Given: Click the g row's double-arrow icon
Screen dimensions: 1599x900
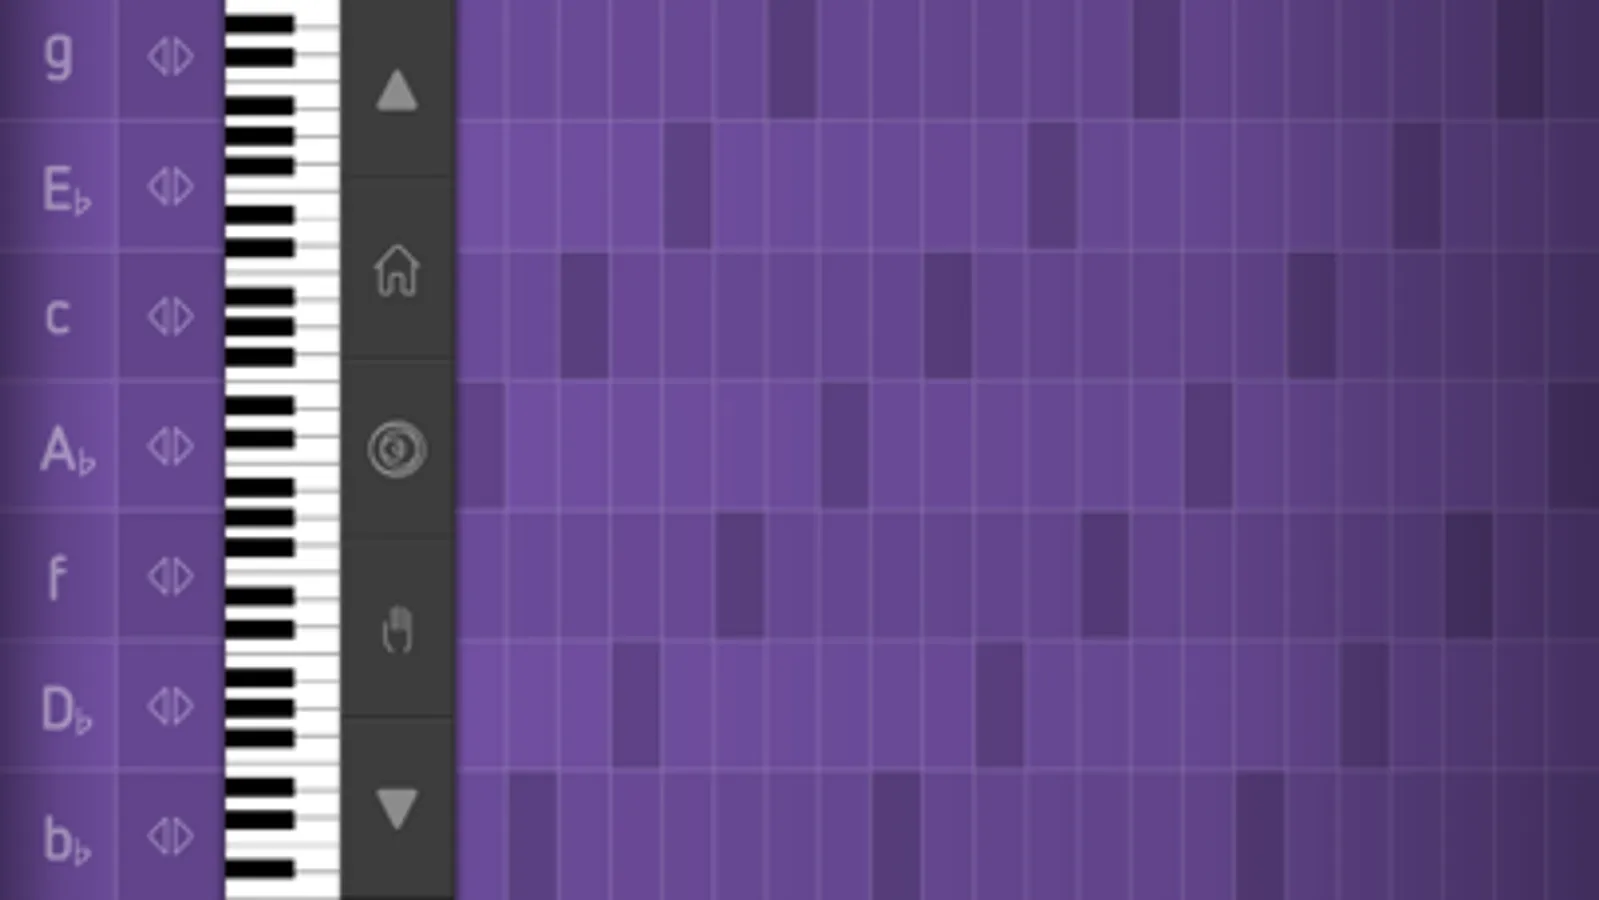Looking at the screenshot, I should tap(170, 57).
